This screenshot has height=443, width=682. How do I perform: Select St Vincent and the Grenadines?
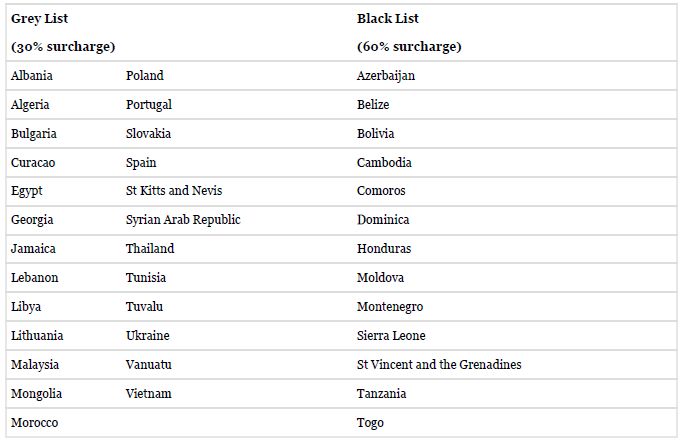click(x=439, y=364)
